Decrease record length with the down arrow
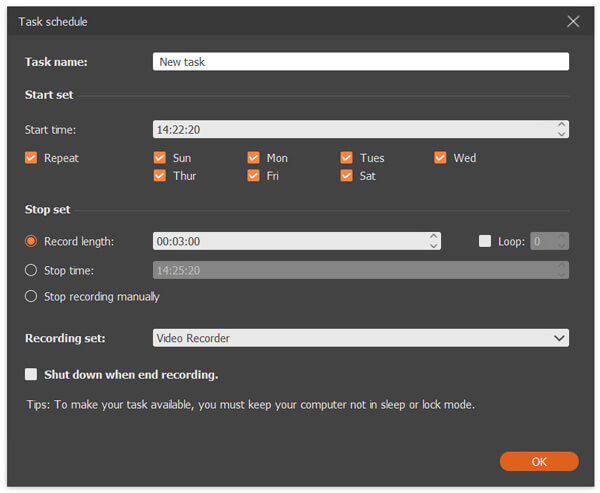This screenshot has width=600, height=493. click(433, 245)
